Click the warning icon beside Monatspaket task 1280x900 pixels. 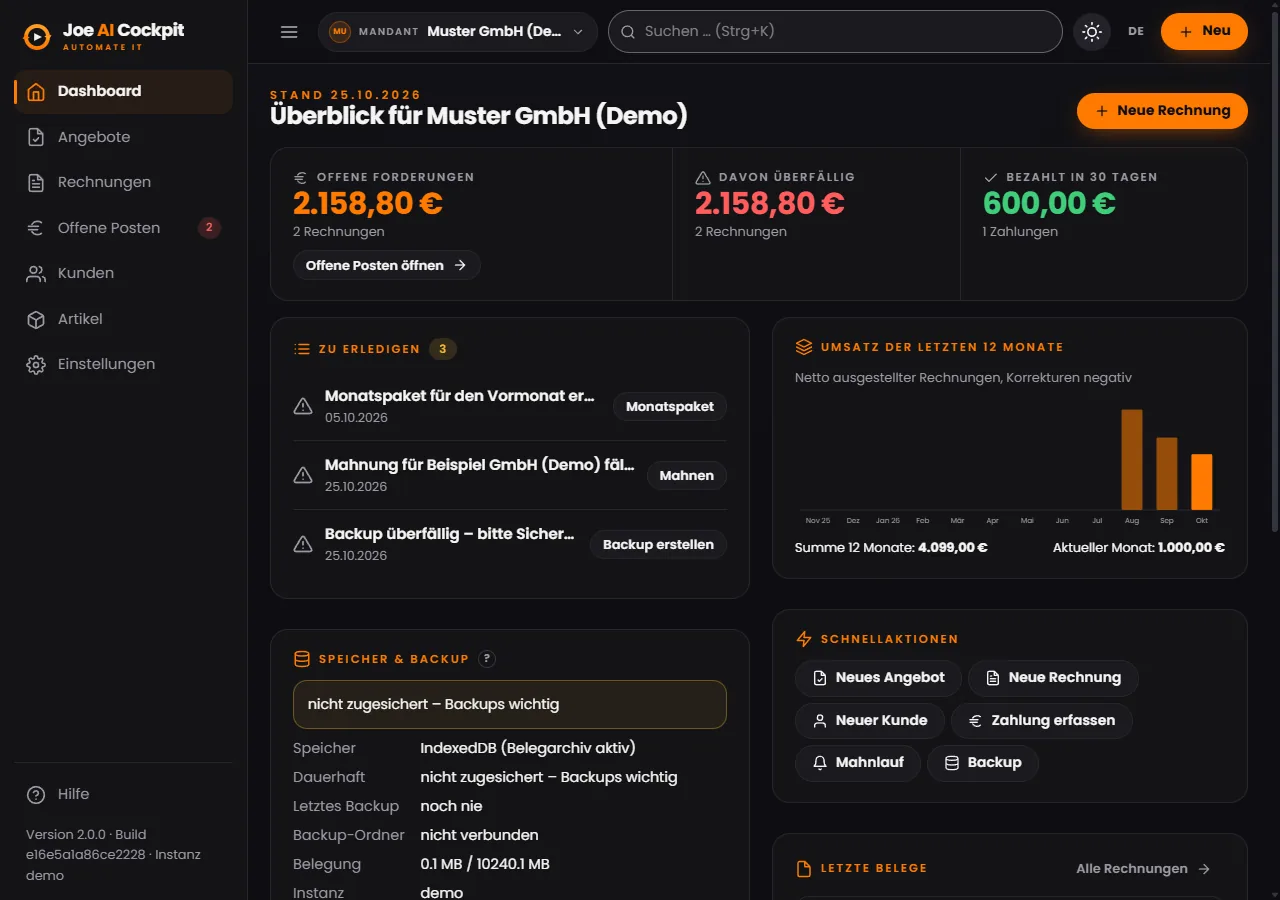click(303, 406)
